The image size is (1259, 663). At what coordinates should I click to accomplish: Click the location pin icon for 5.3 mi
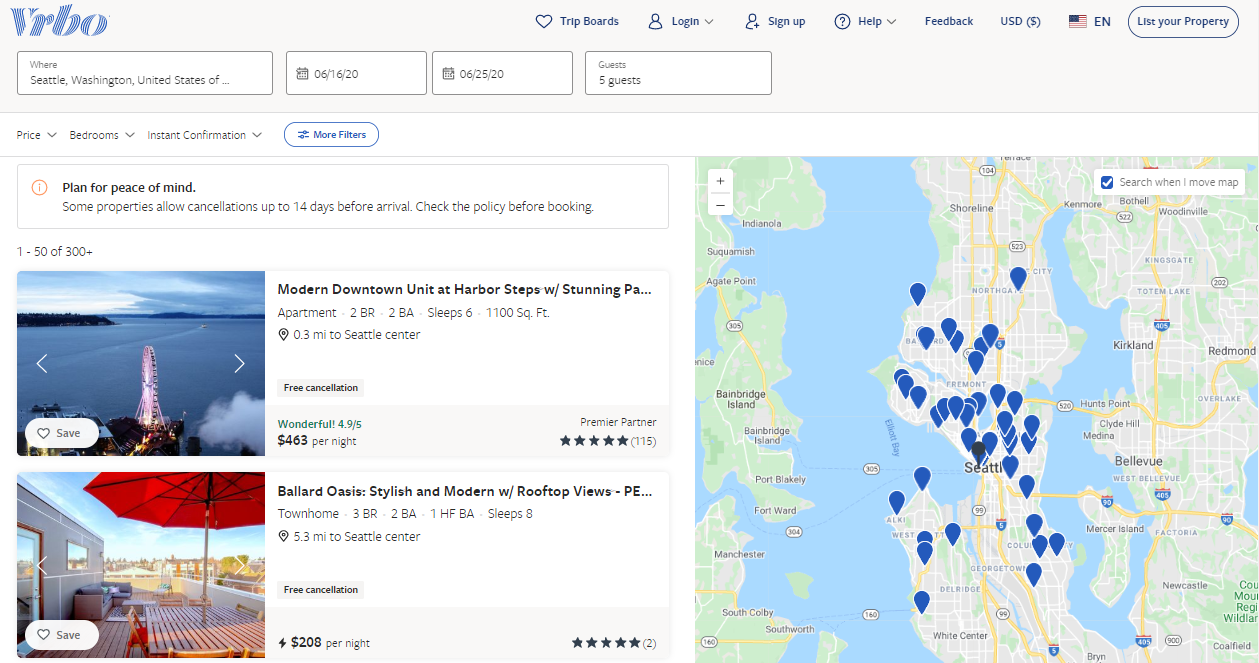[x=283, y=537]
